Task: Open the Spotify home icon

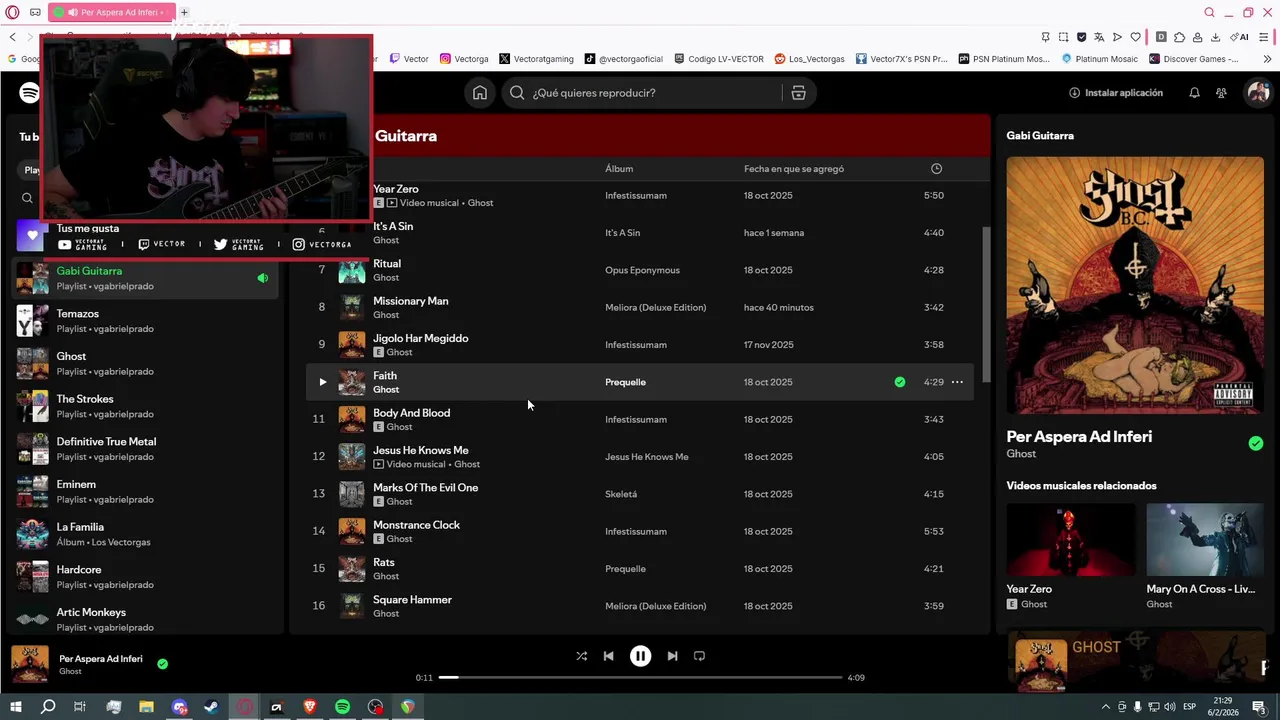Action: pos(480,93)
